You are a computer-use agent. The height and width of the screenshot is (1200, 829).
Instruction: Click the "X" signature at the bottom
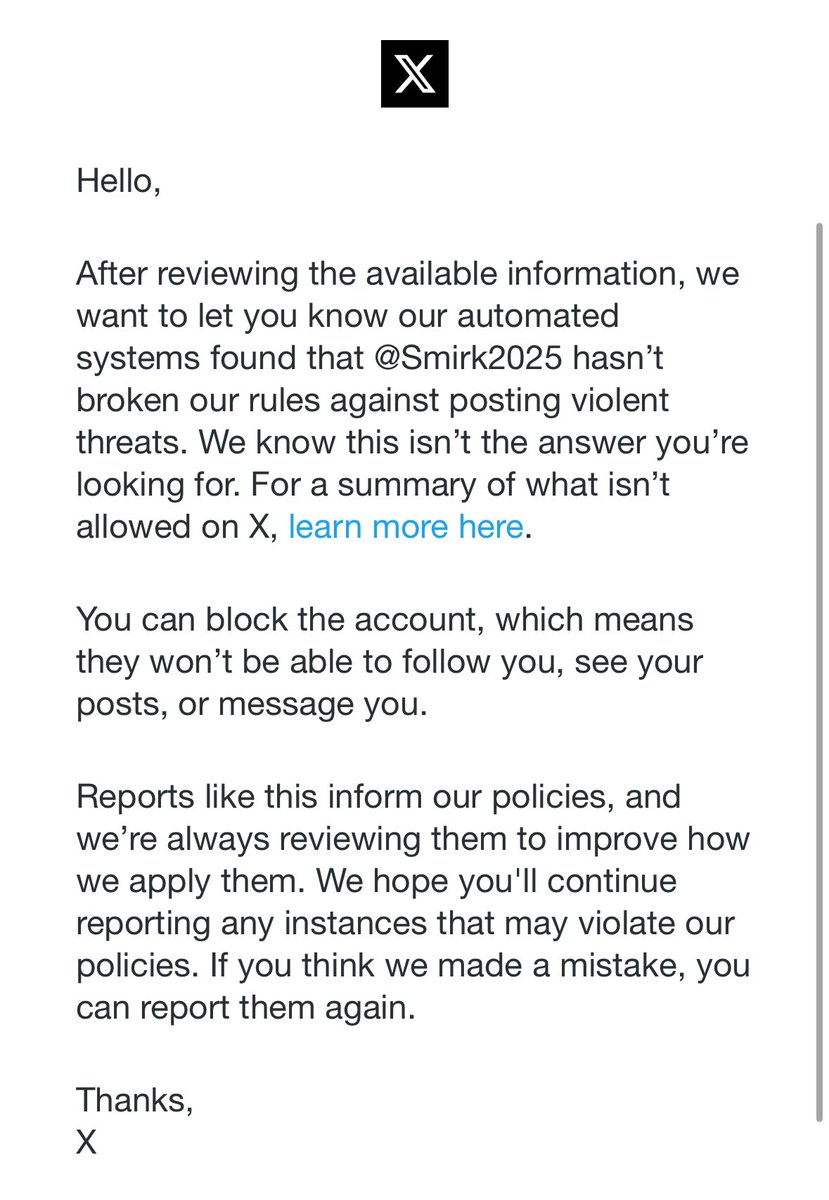87,1142
